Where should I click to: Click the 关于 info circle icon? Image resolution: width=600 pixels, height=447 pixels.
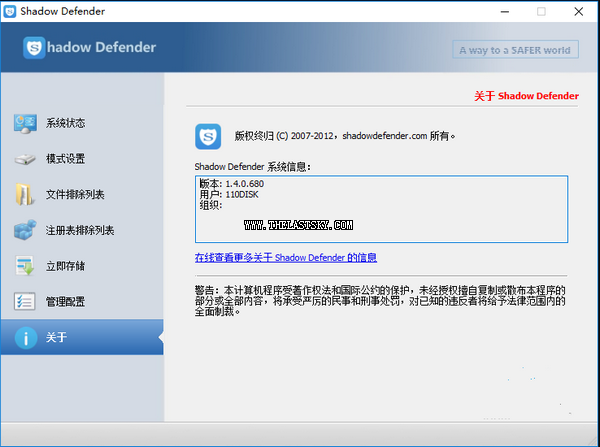26,338
